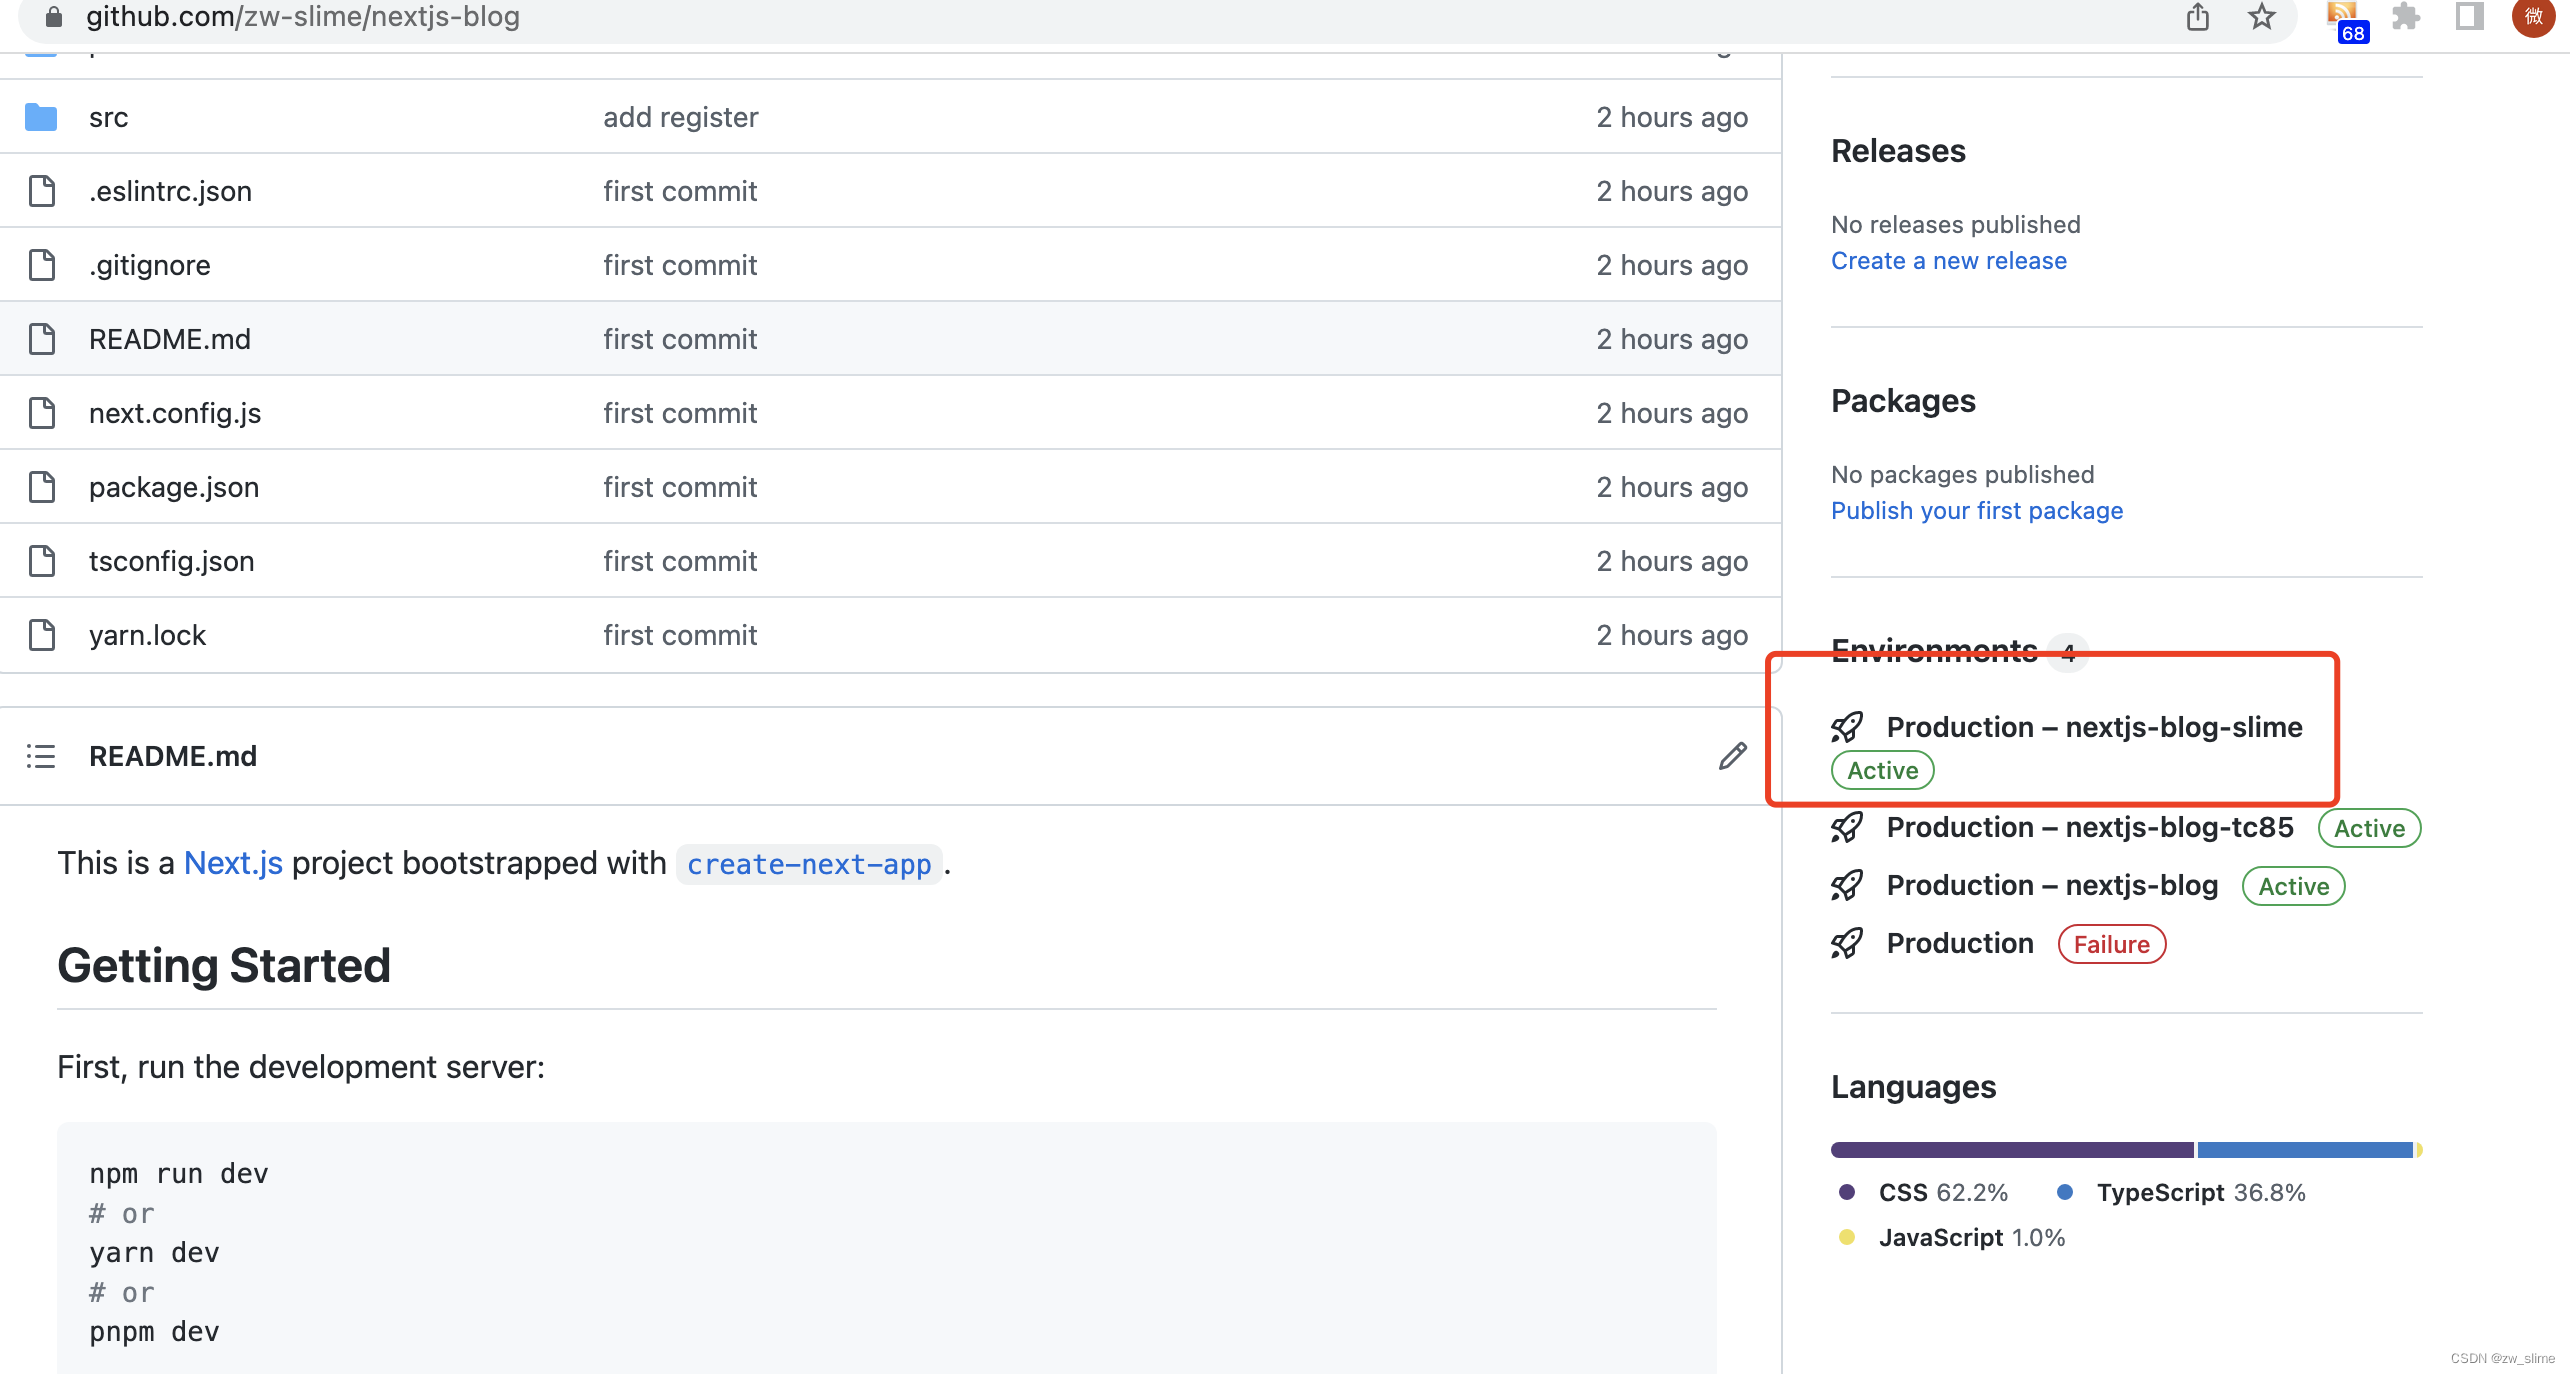Open Production – nextjs-blog environment
This screenshot has width=2570, height=1374.
click(x=2052, y=885)
